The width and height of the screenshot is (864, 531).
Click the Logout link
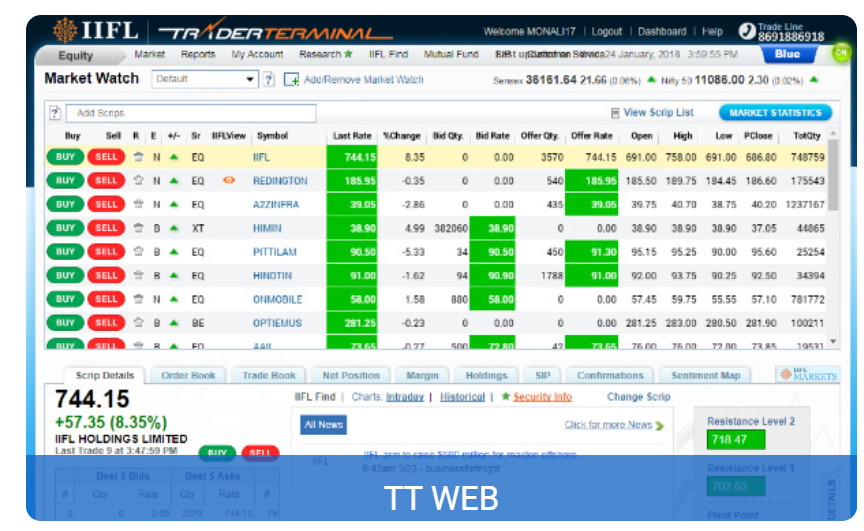(x=606, y=31)
